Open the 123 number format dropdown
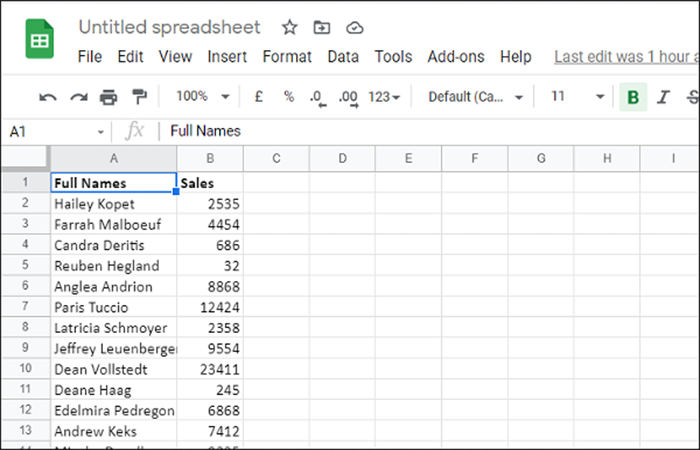 click(384, 97)
